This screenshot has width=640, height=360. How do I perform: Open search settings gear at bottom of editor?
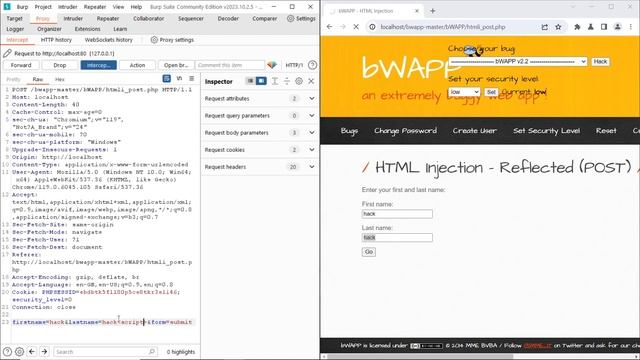pyautogui.click(x=19, y=351)
